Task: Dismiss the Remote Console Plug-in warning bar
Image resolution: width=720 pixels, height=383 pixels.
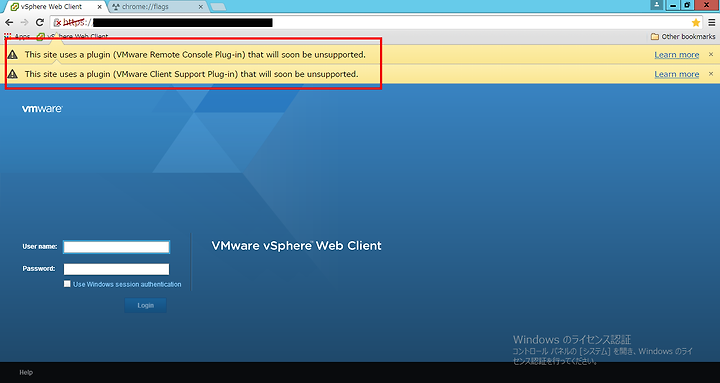Action: [711, 54]
